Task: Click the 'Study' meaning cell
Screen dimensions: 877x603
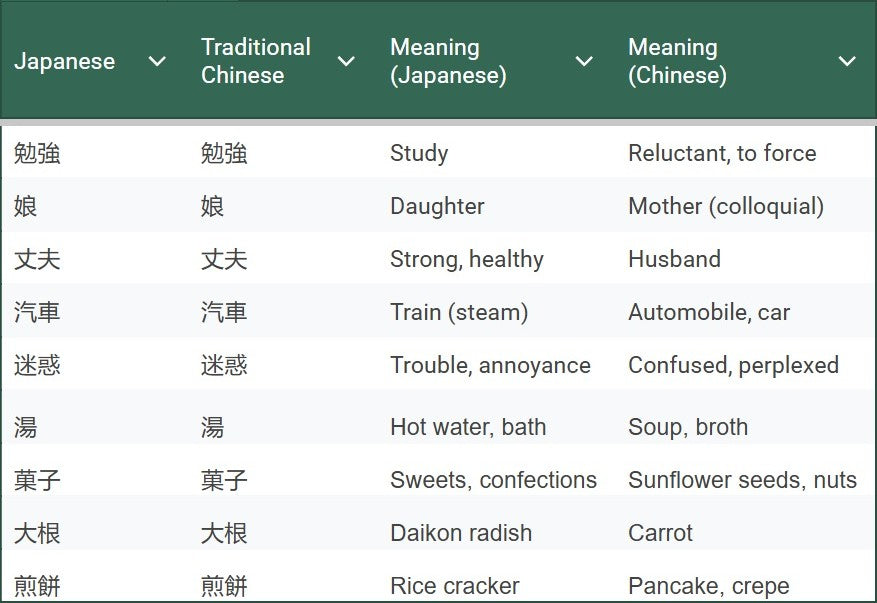Action: pyautogui.click(x=419, y=153)
